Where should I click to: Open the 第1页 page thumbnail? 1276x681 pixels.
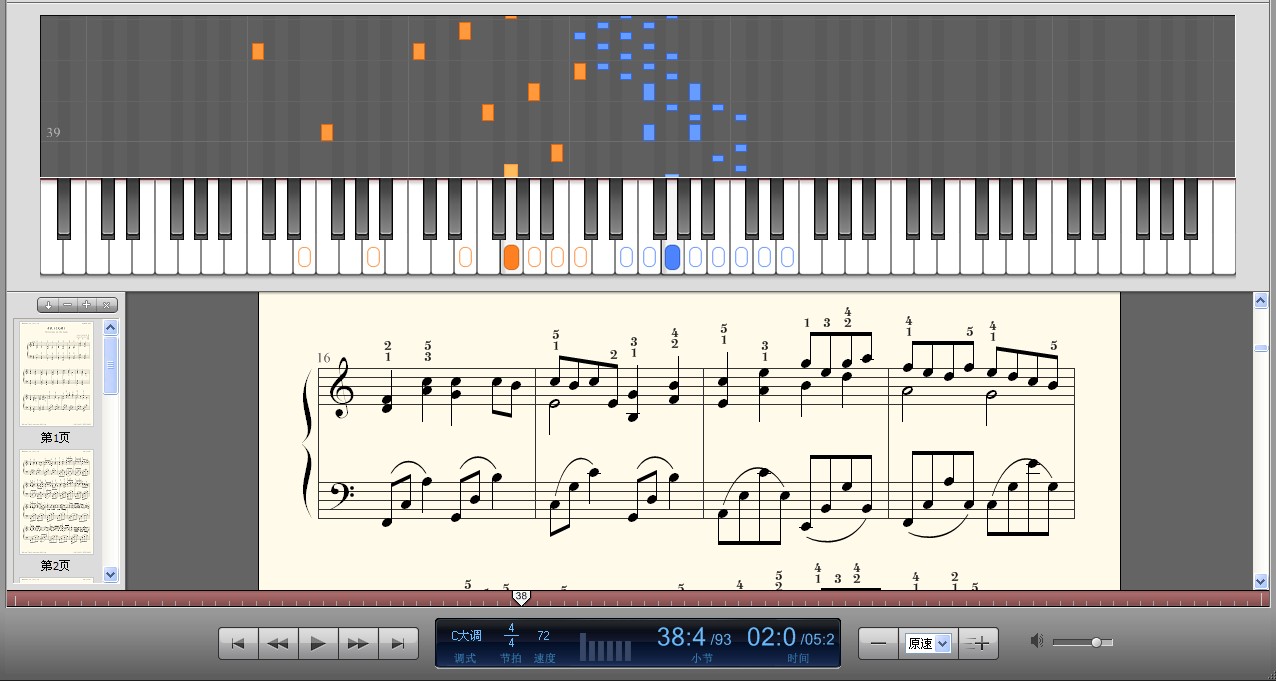(x=56, y=374)
